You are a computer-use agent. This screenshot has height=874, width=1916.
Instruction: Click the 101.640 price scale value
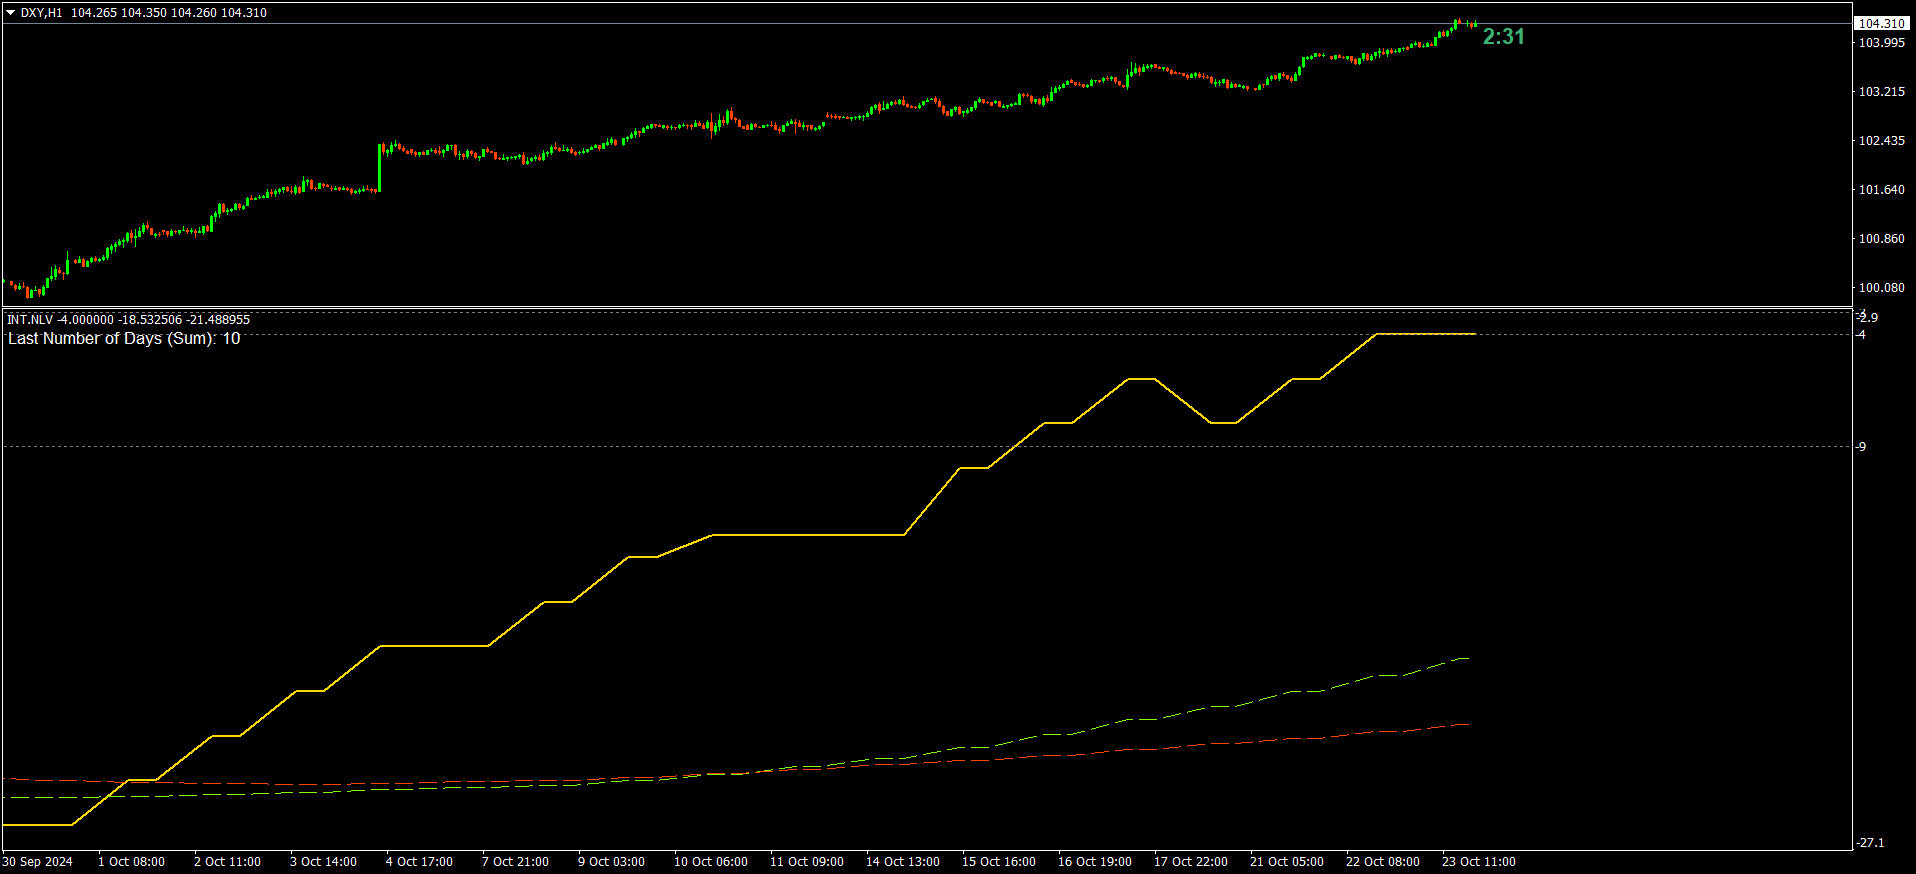click(1881, 190)
